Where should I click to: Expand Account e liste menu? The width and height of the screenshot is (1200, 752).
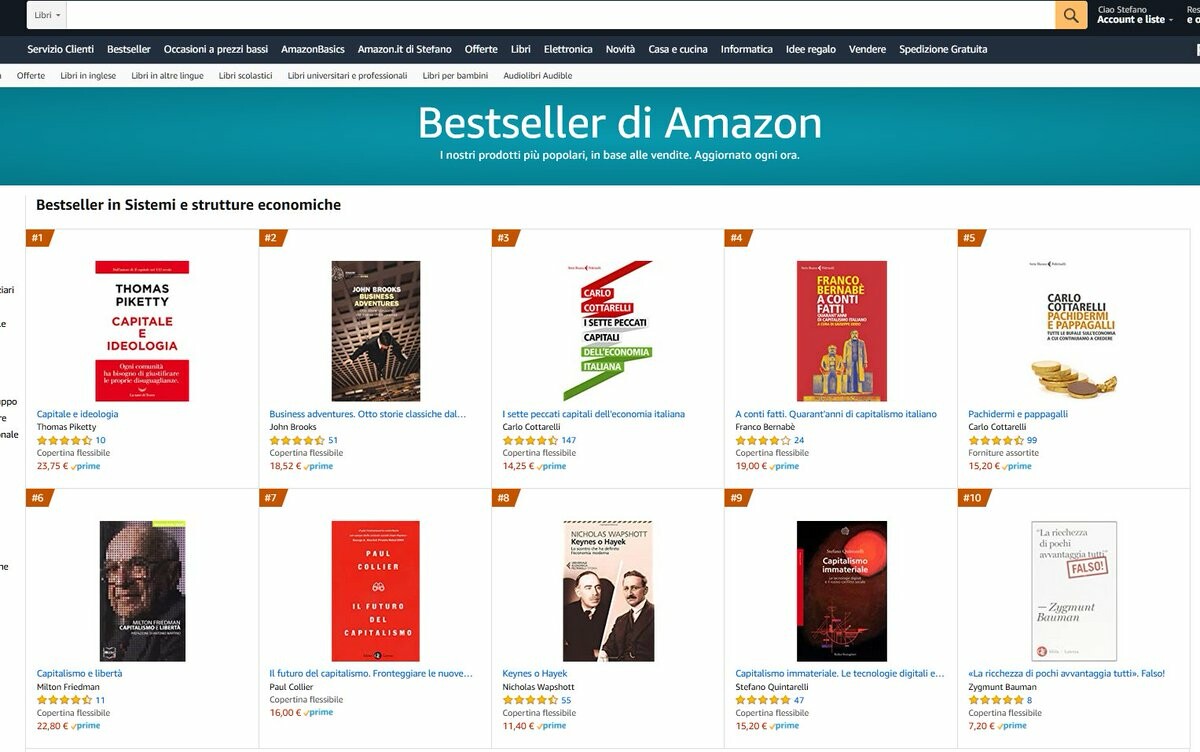1135,20
